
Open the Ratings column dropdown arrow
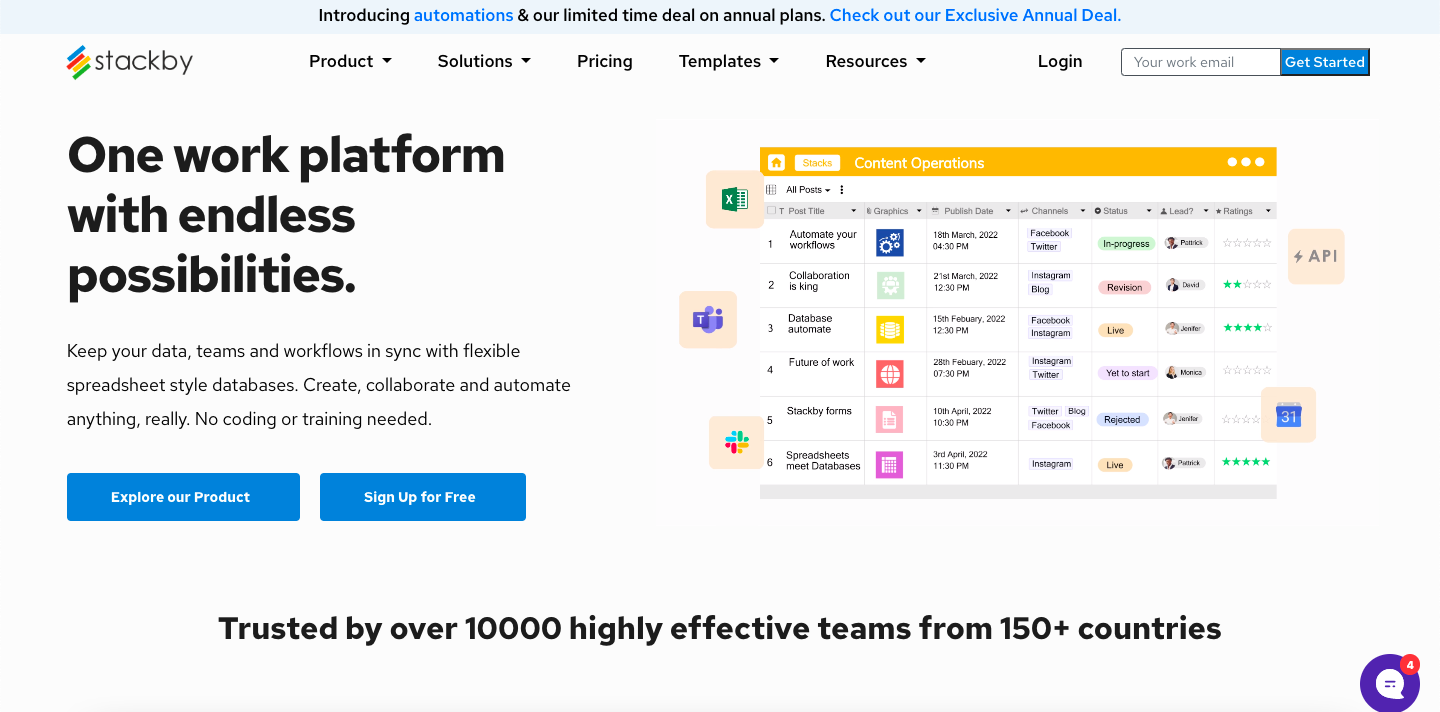(1268, 211)
